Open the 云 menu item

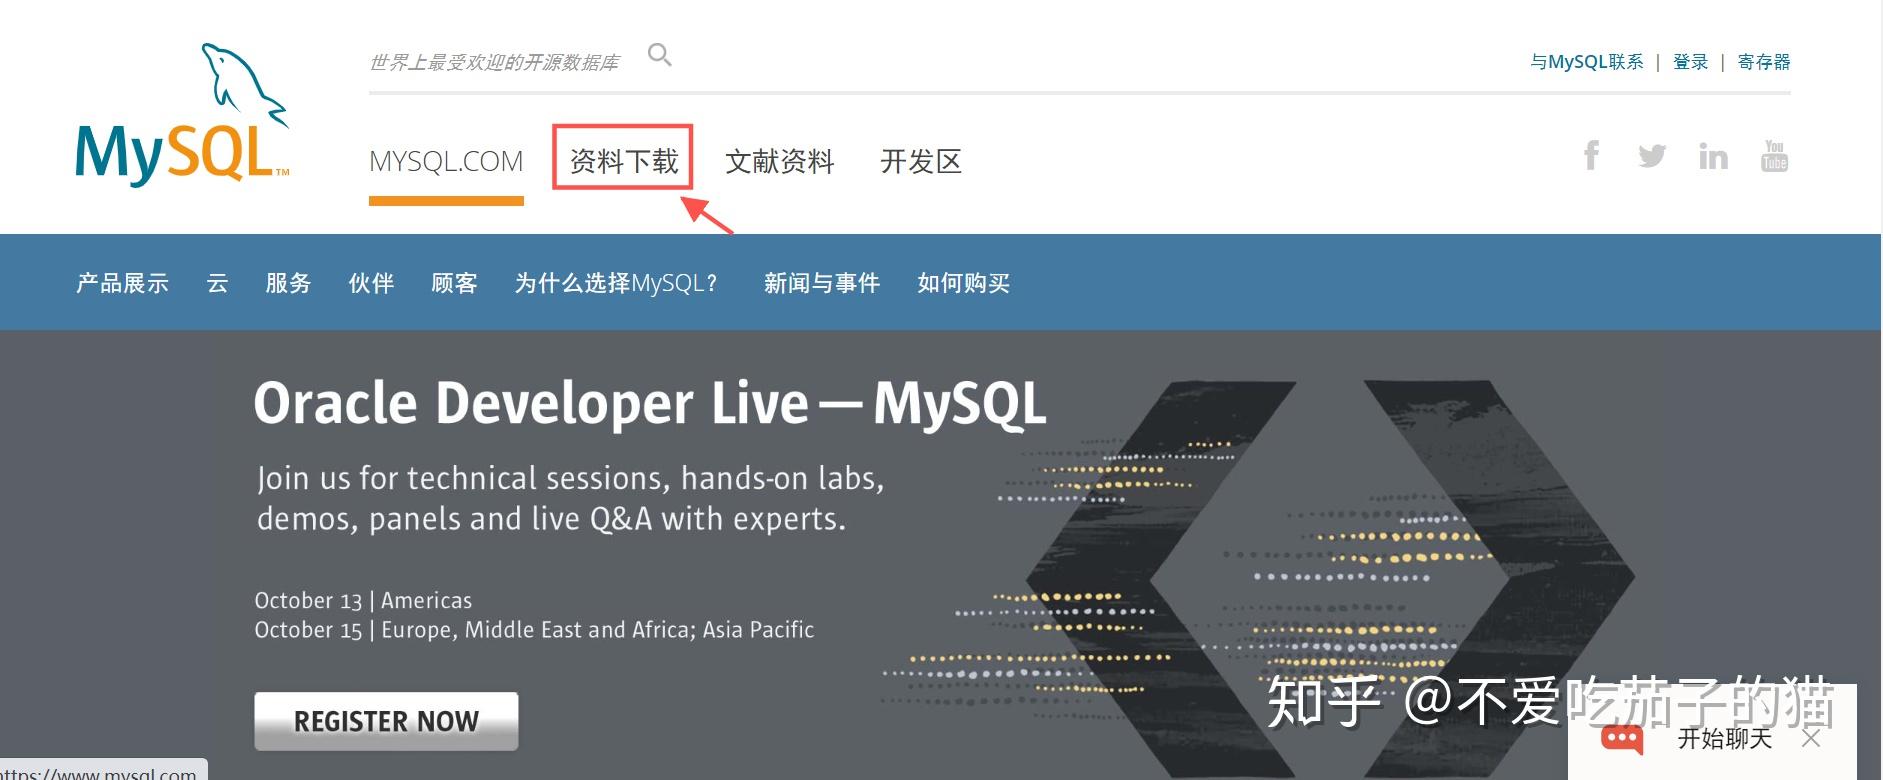click(x=217, y=283)
